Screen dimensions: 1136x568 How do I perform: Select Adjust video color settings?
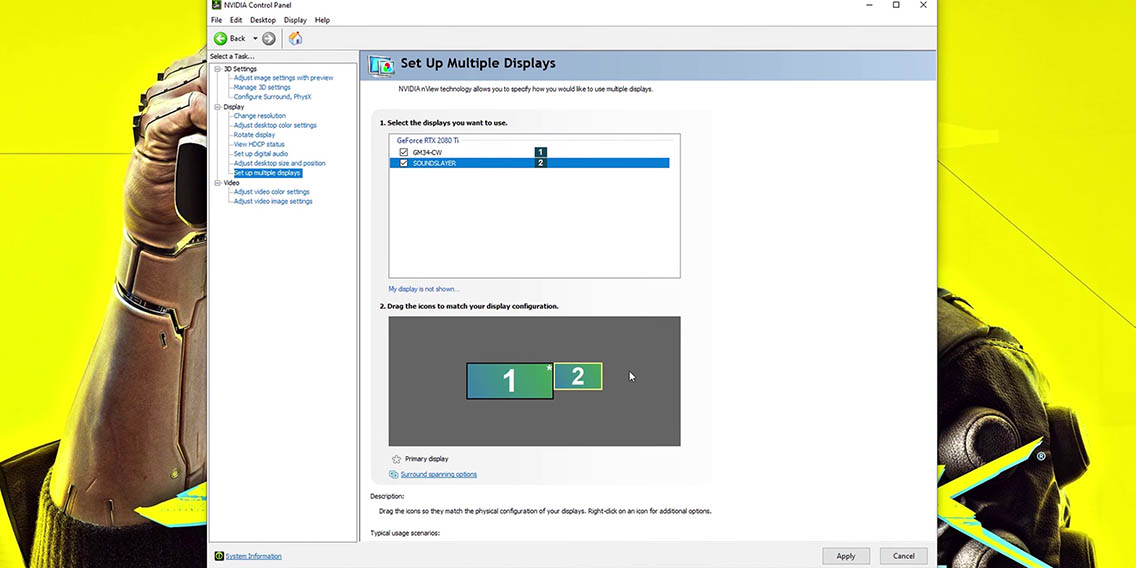[x=272, y=192]
